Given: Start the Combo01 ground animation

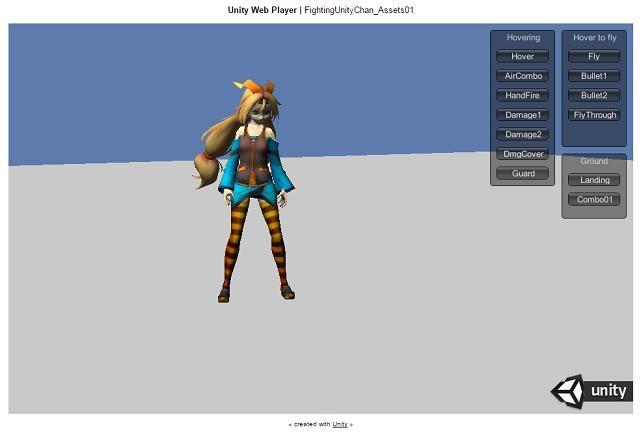Looking at the screenshot, I should pyautogui.click(x=594, y=200).
